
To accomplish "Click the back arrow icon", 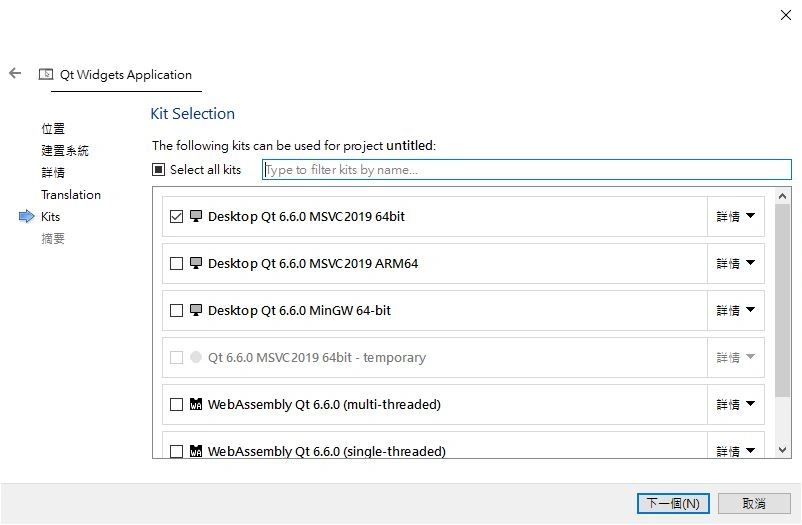I will click(15, 74).
